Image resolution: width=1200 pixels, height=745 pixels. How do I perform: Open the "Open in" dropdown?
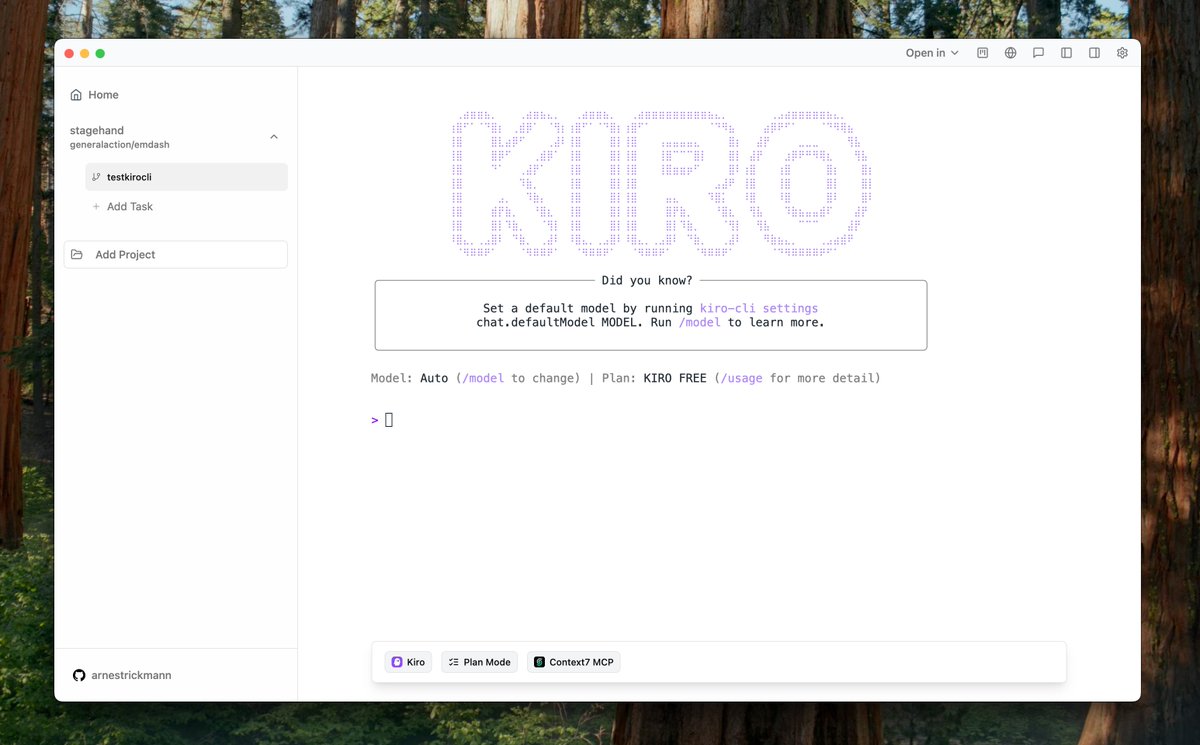pos(932,53)
